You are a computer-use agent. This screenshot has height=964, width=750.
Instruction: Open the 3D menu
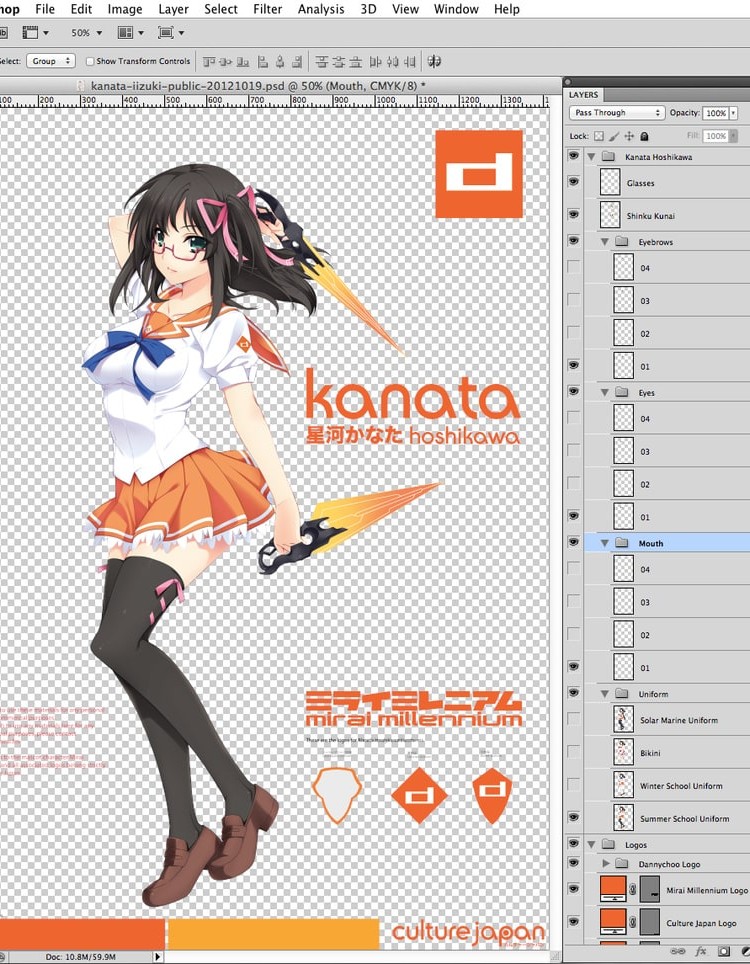click(x=368, y=9)
